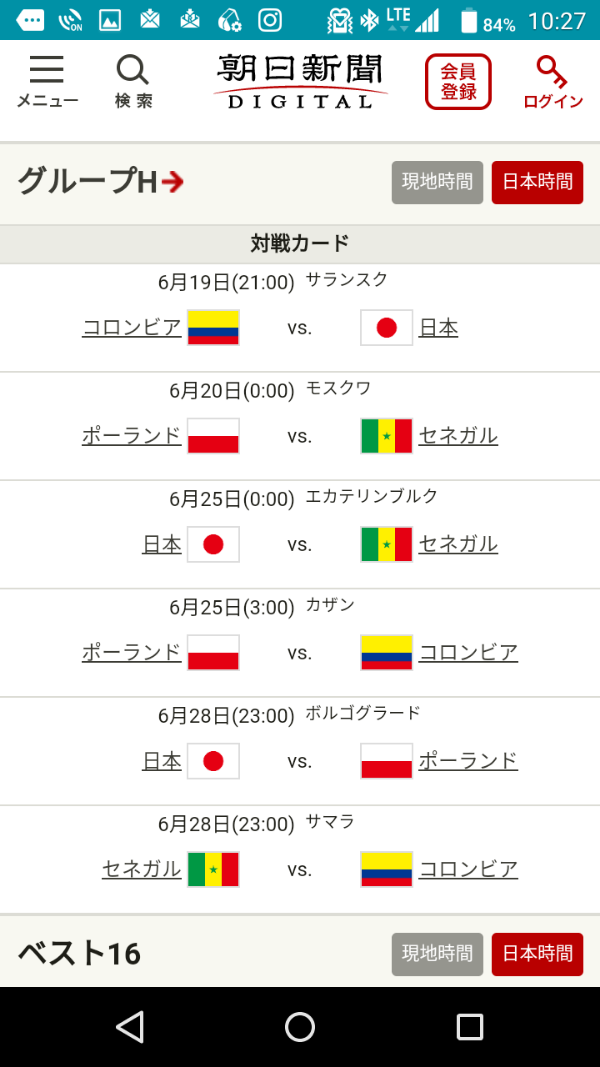Tap Japan flag in June 19 match
Screen dimensions: 600x1067
pyautogui.click(x=386, y=328)
